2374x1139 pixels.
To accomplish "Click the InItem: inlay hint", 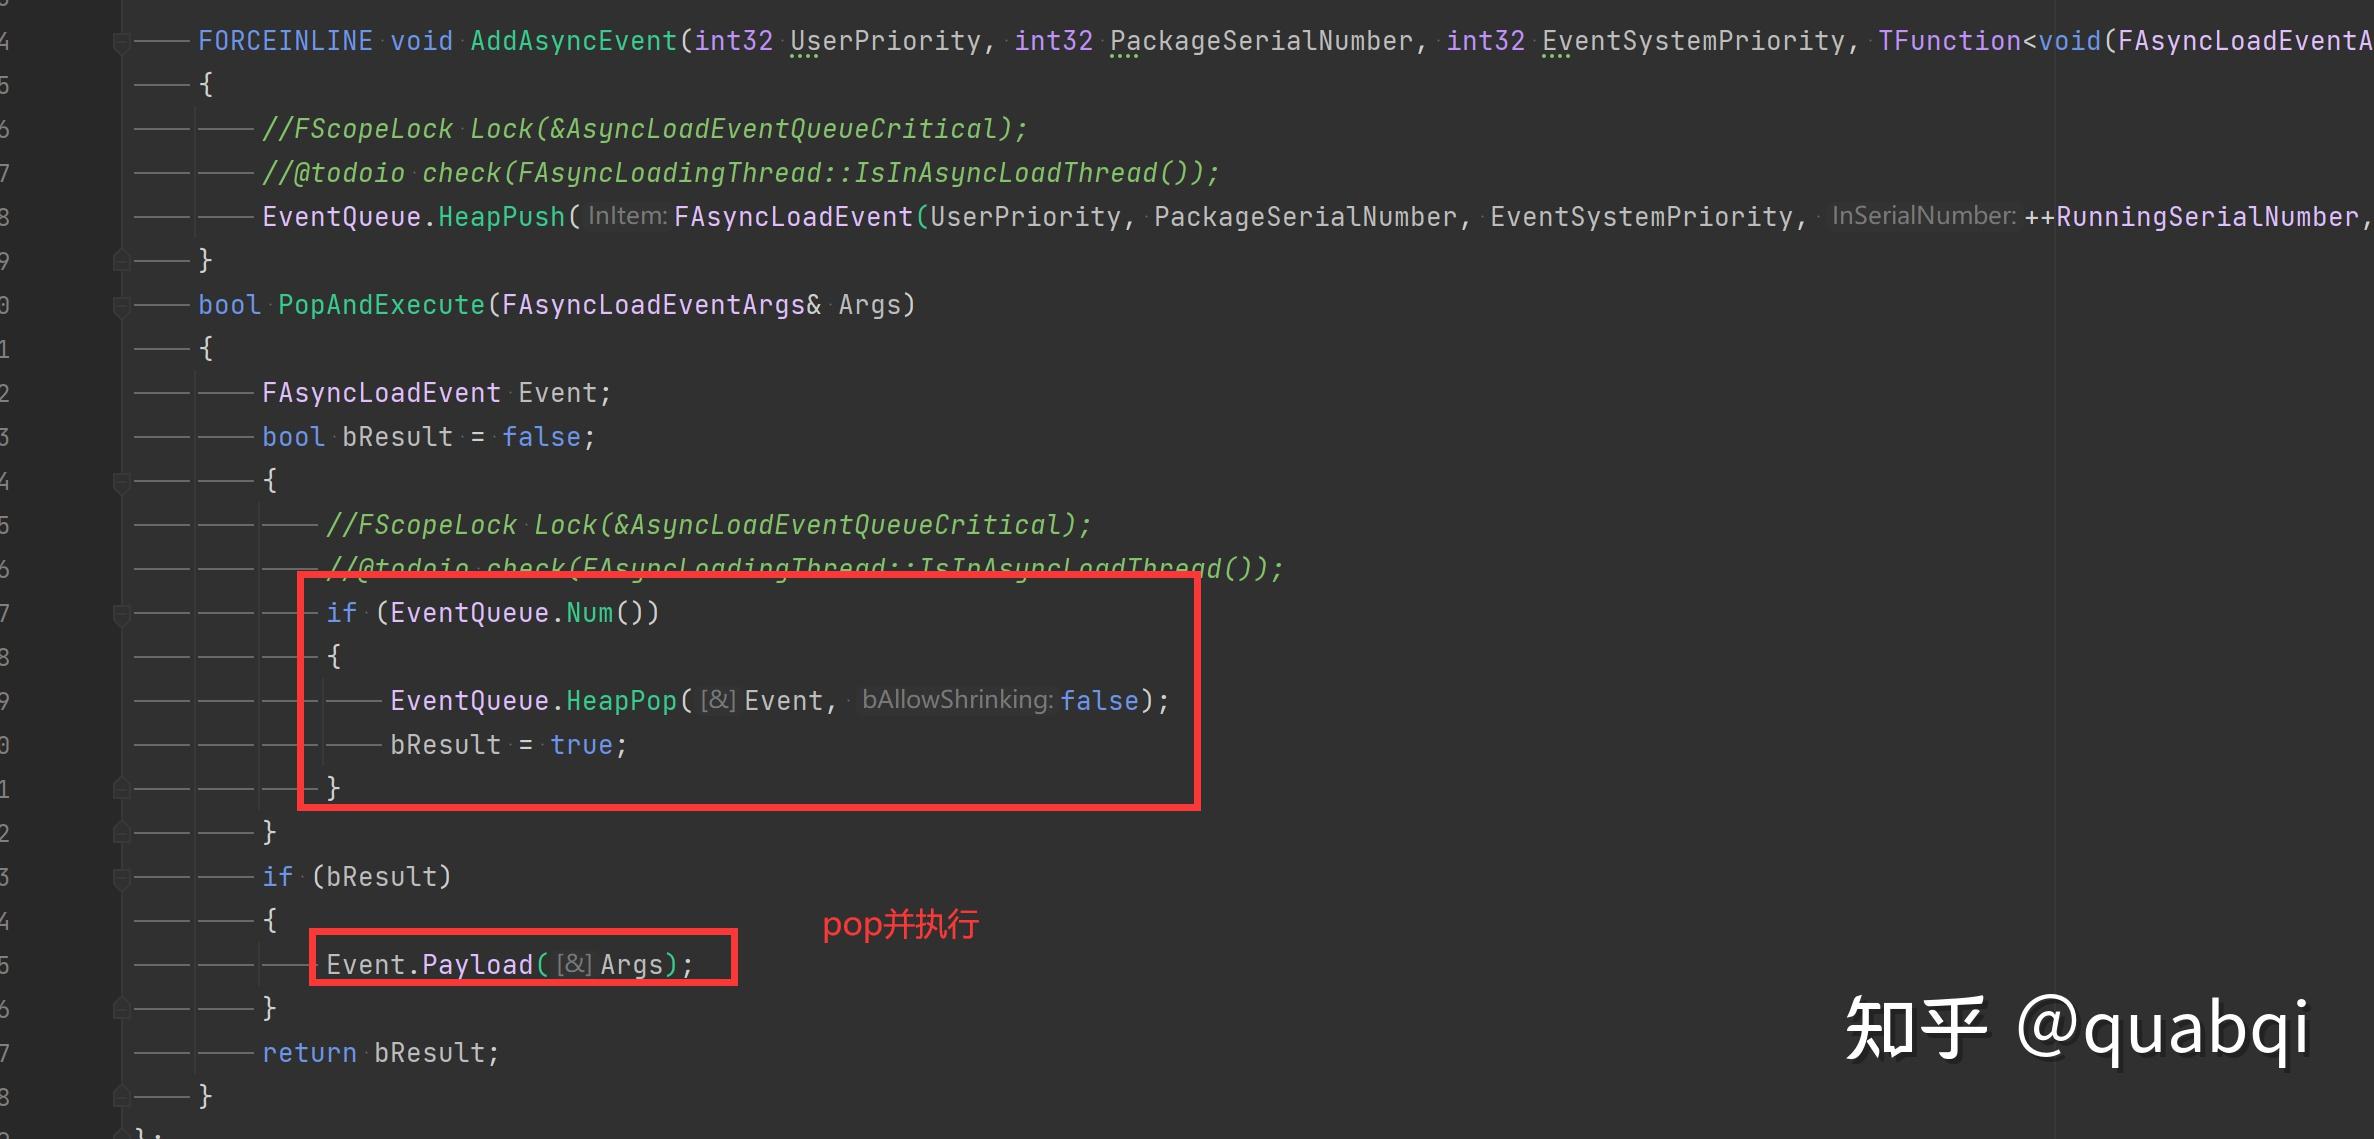I will point(627,216).
